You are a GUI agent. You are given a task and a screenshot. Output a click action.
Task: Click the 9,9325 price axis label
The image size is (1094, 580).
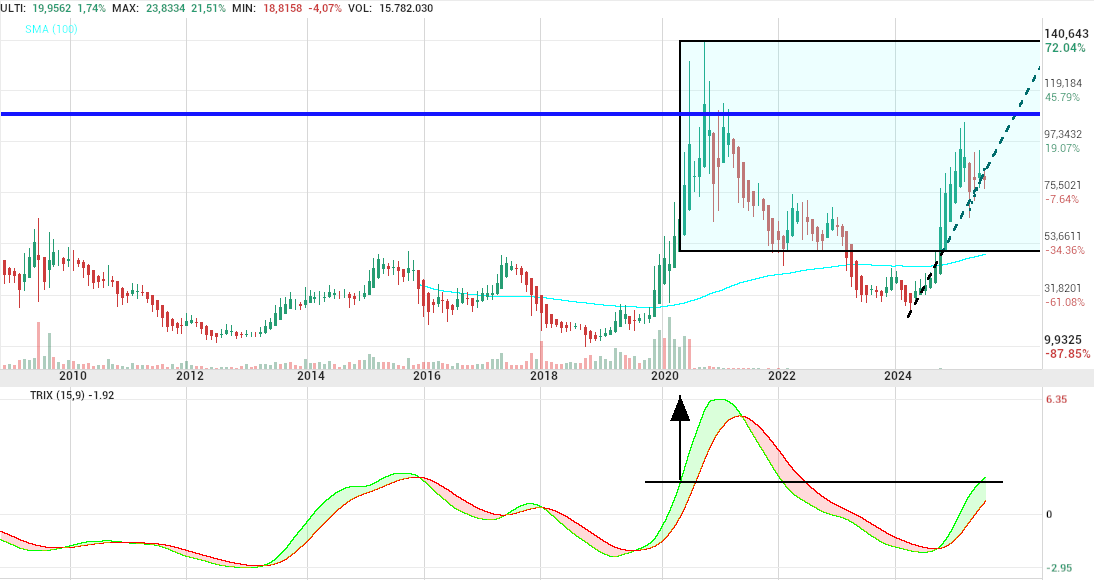click(x=1063, y=339)
